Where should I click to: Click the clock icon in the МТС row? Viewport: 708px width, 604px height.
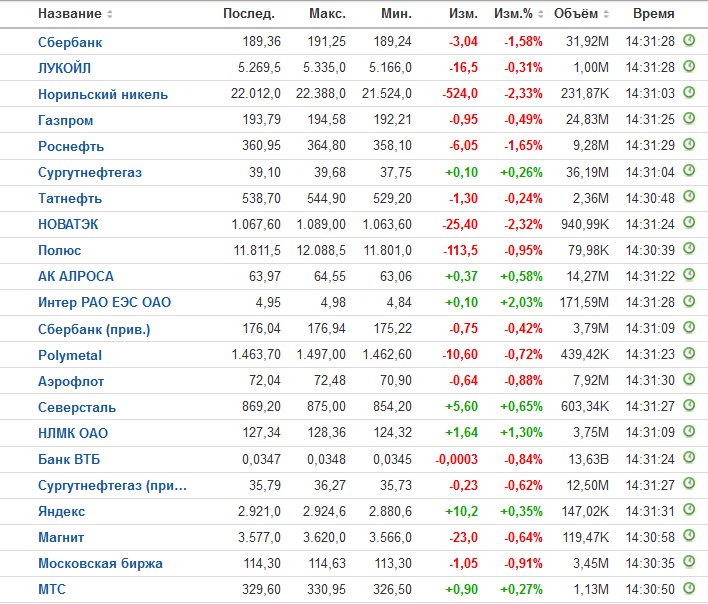(689, 588)
